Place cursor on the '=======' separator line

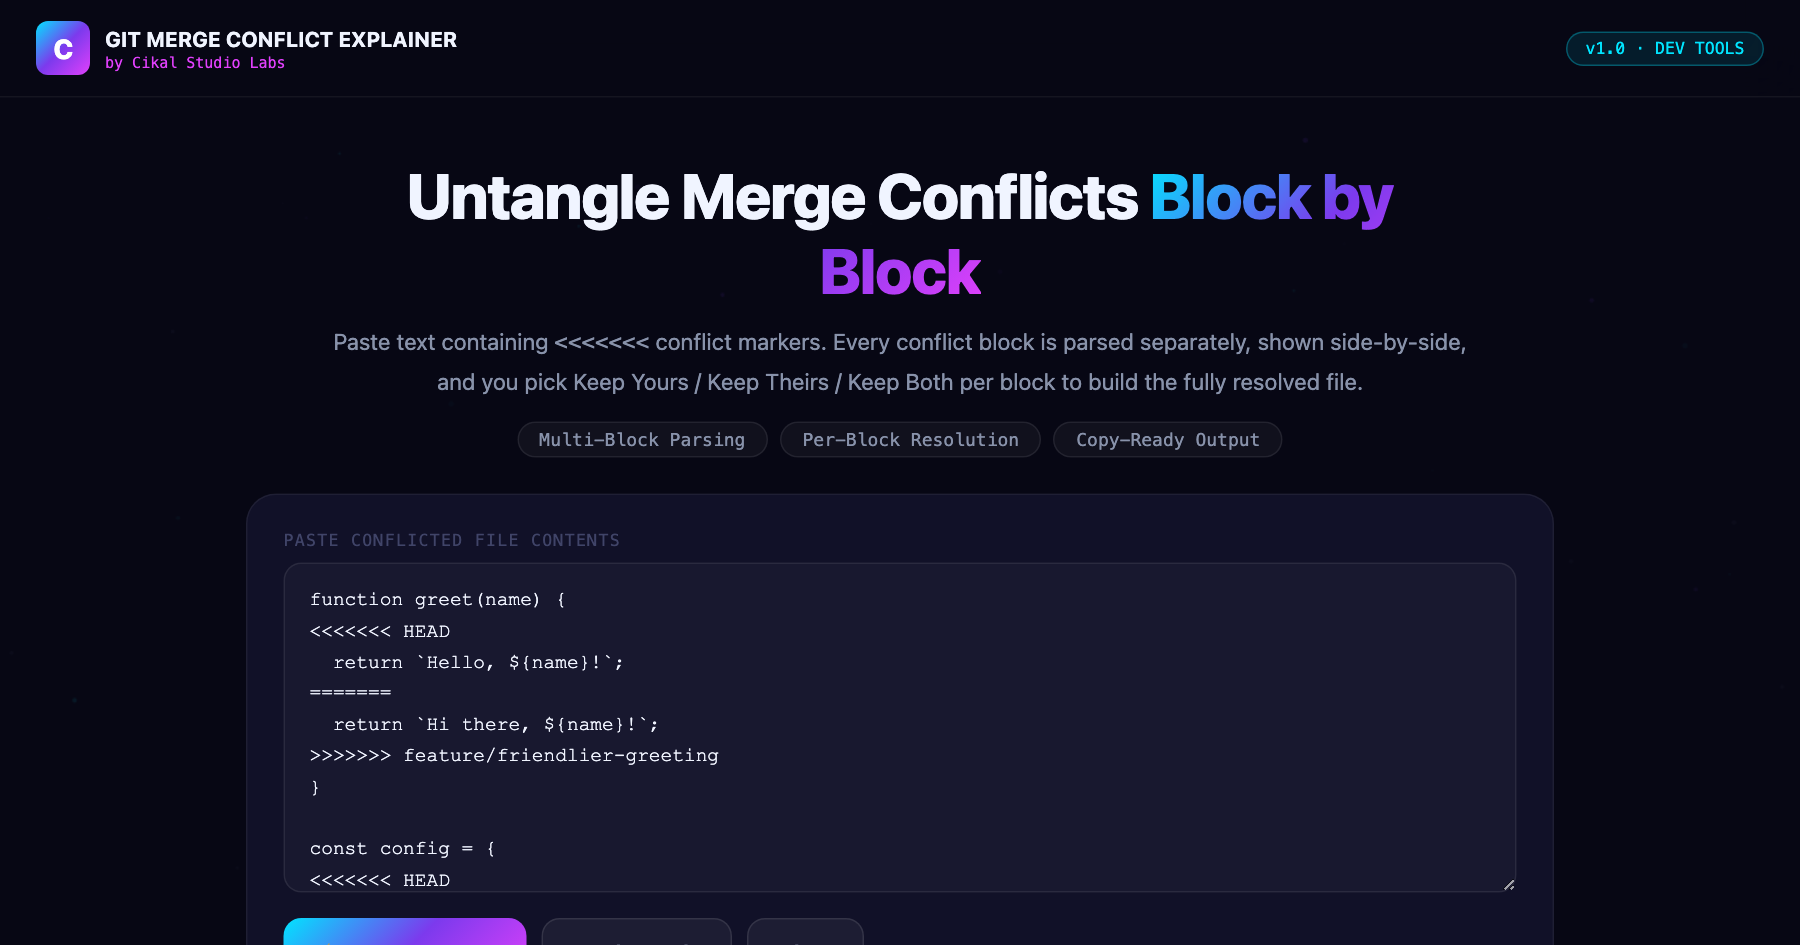pos(350,693)
